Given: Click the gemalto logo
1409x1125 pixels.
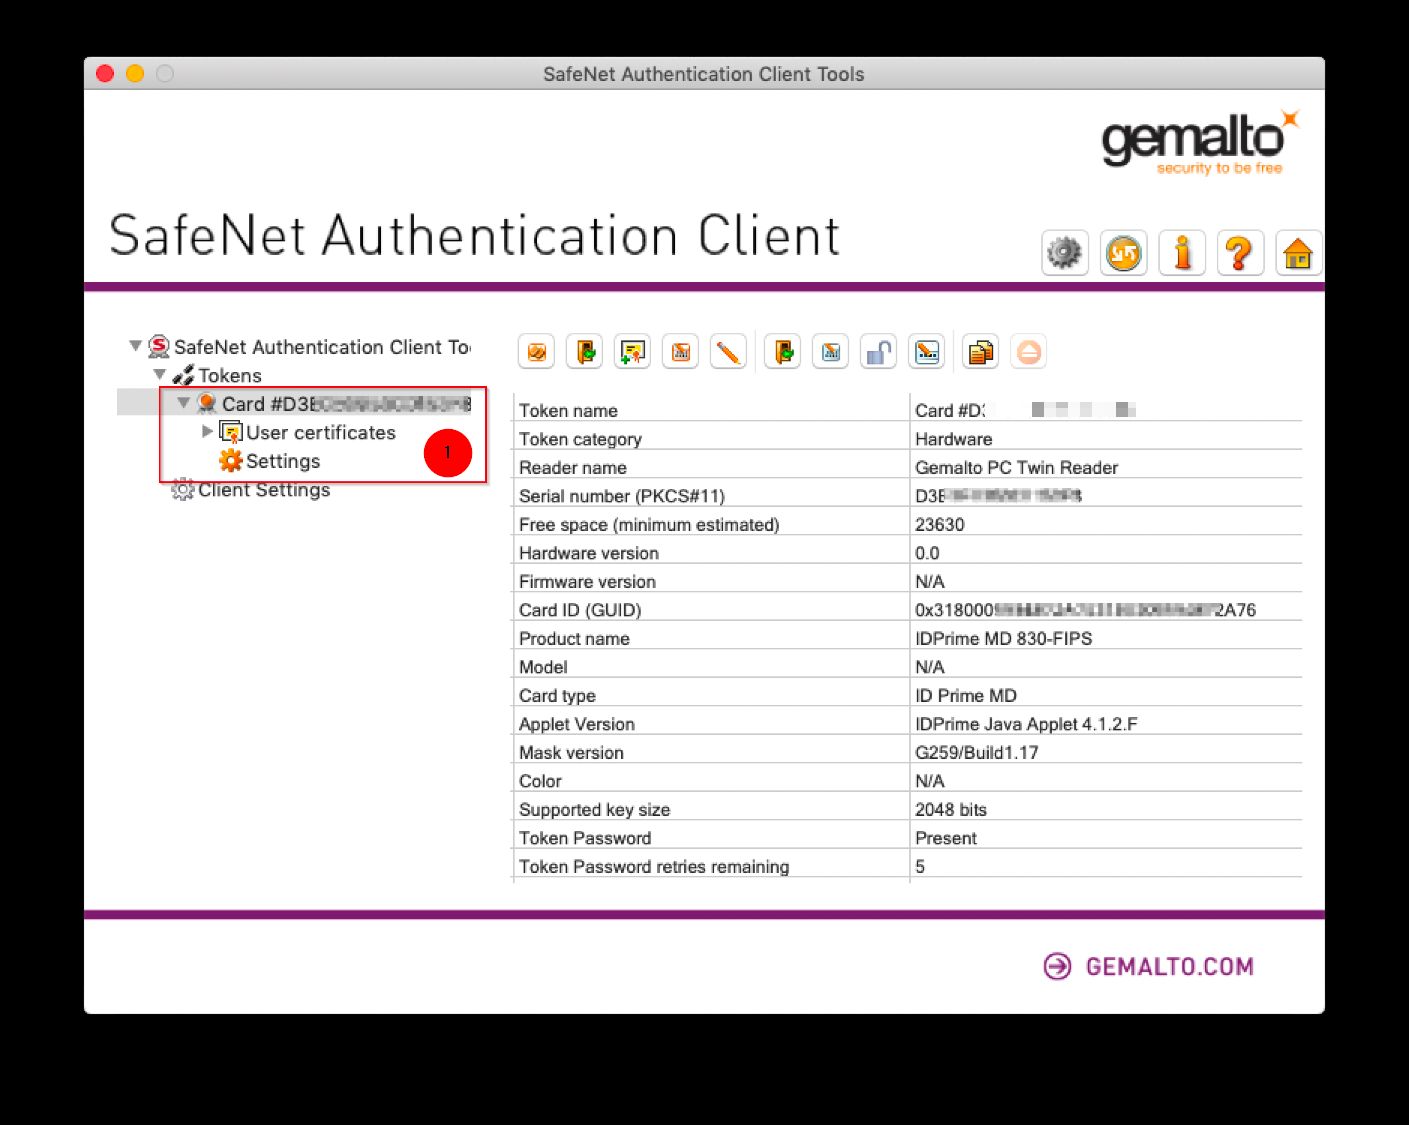Looking at the screenshot, I should 1199,141.
